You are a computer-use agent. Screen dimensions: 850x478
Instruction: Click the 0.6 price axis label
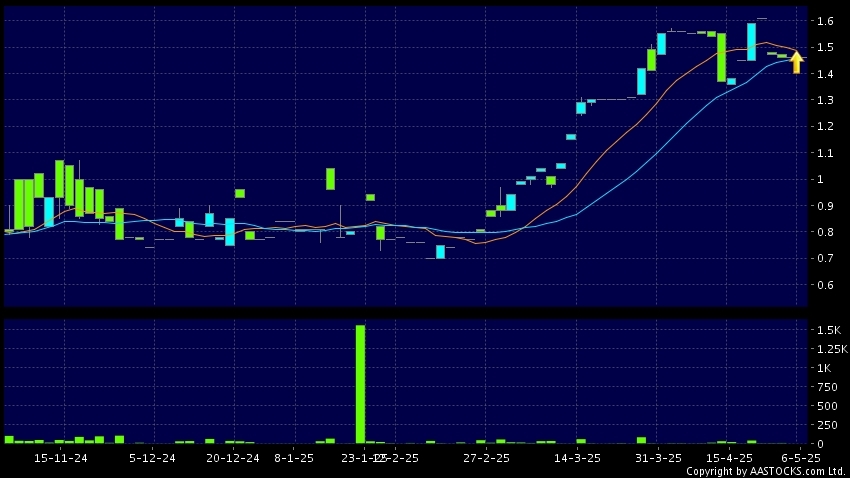(825, 285)
